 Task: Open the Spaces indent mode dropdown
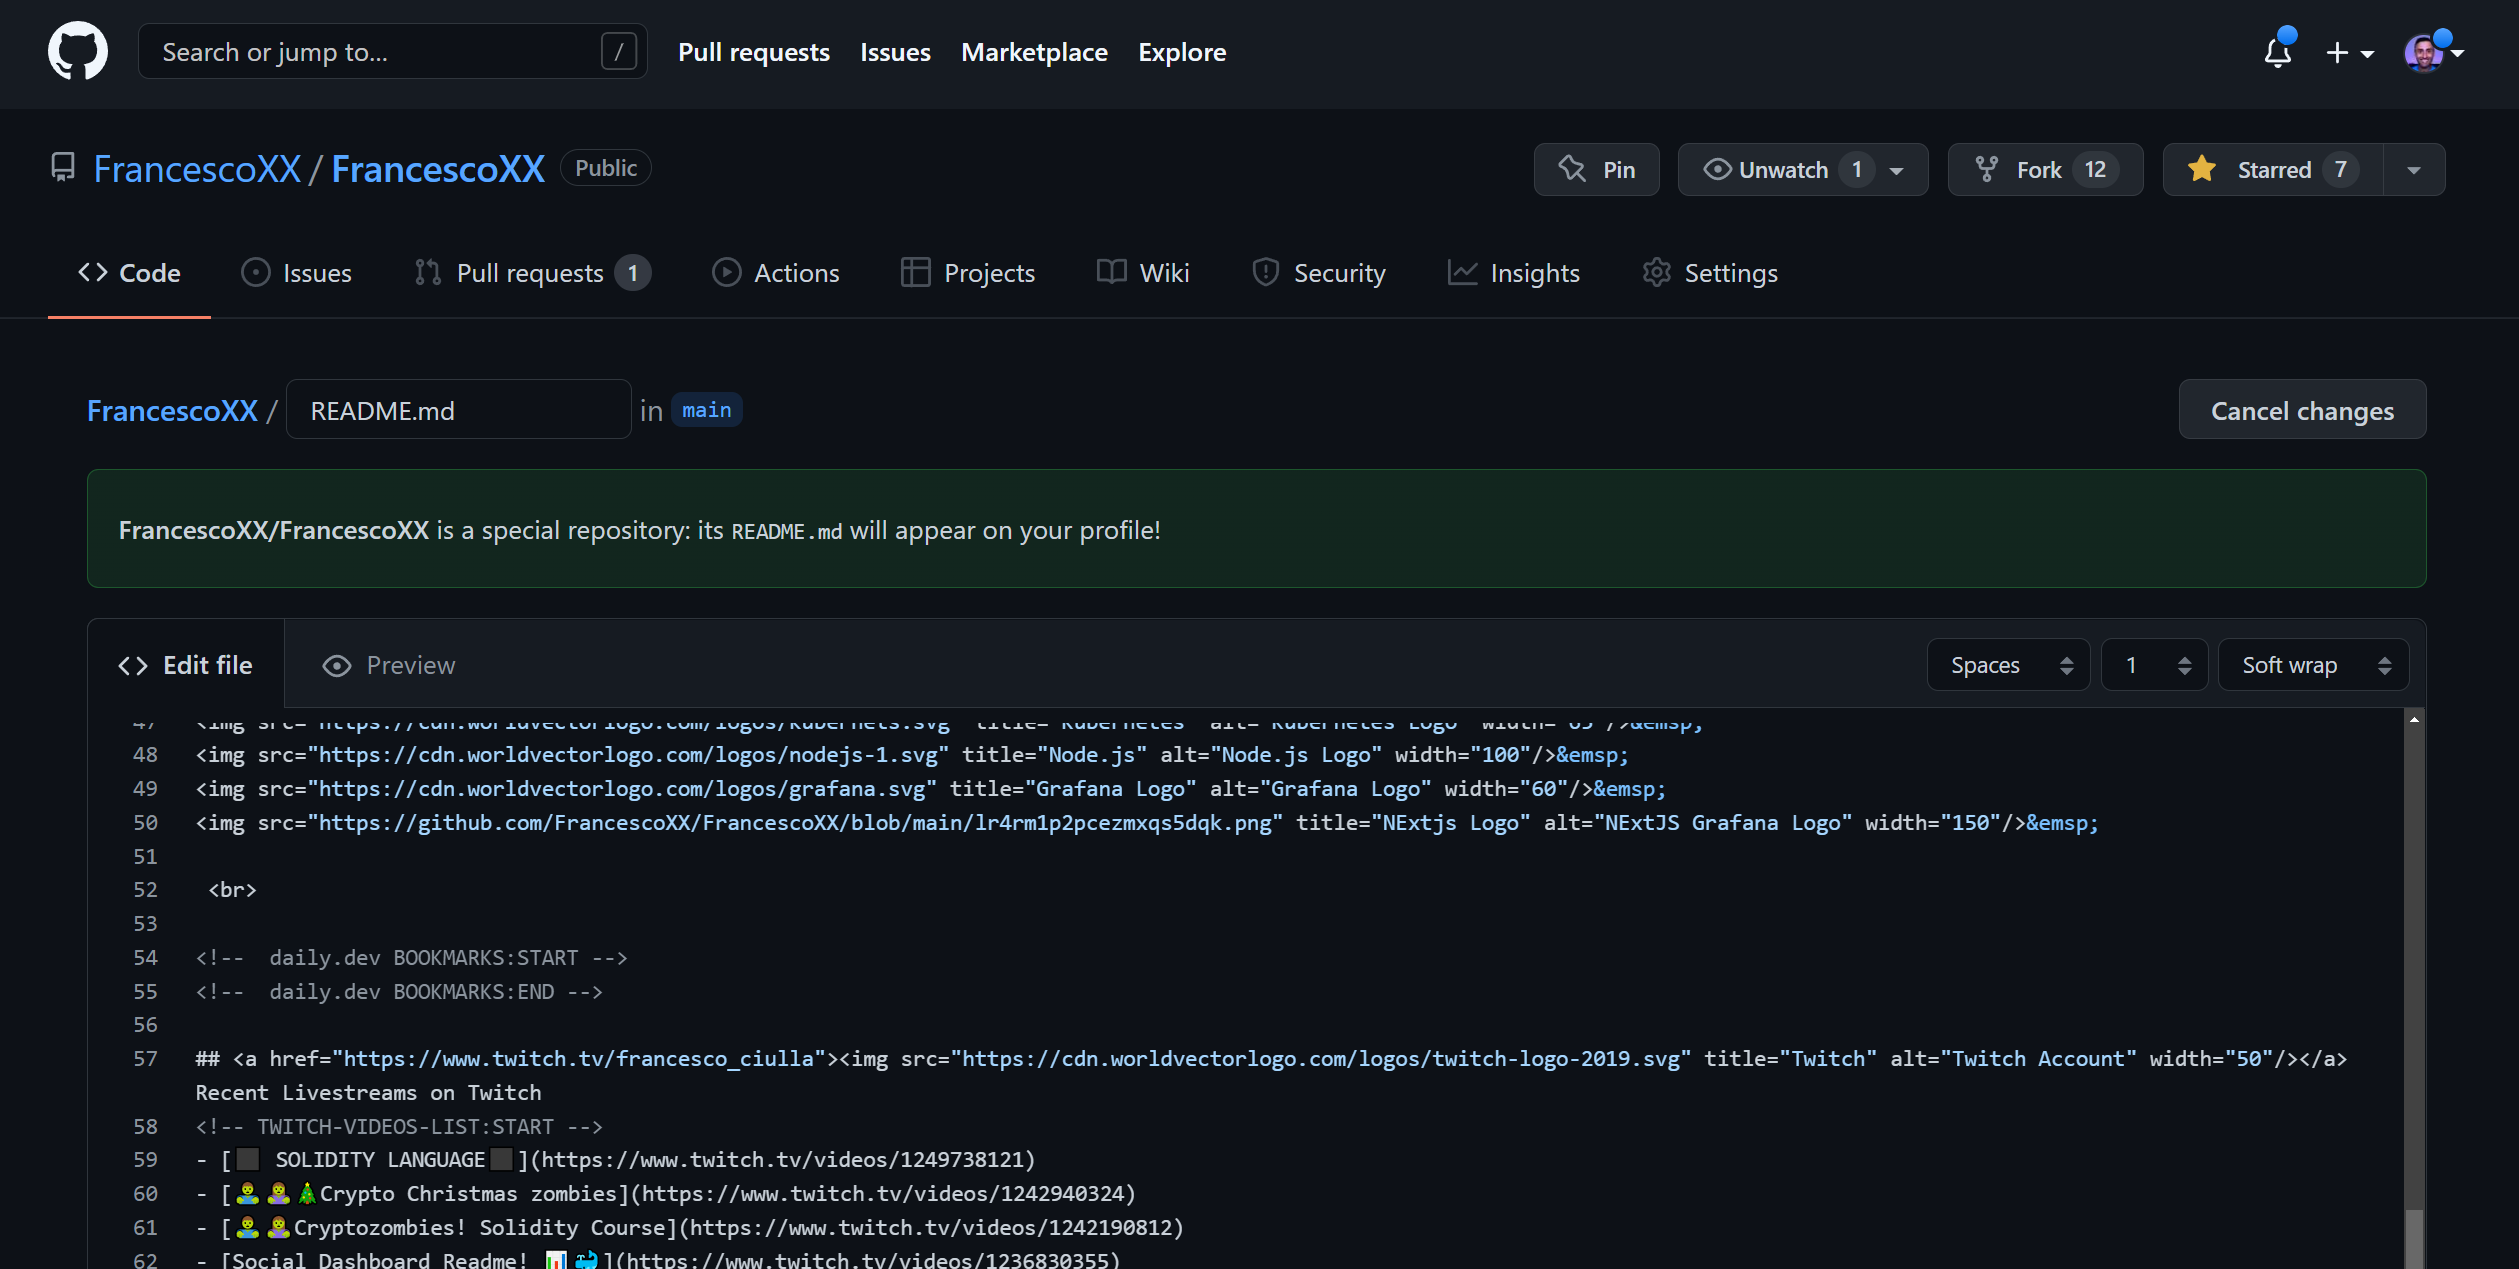2008,665
